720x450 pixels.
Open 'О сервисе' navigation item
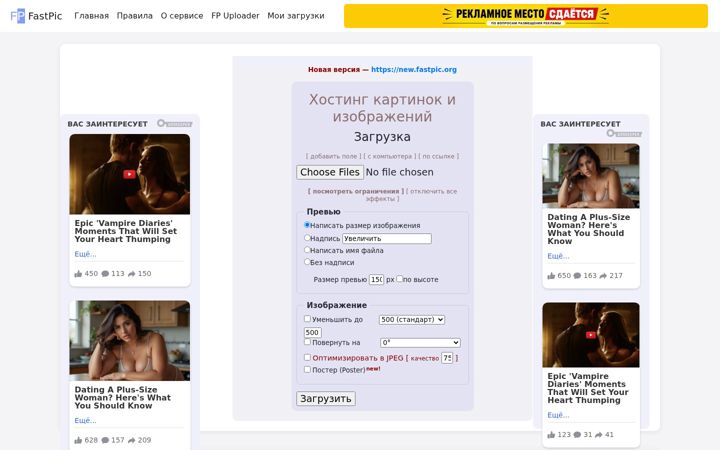(x=182, y=16)
